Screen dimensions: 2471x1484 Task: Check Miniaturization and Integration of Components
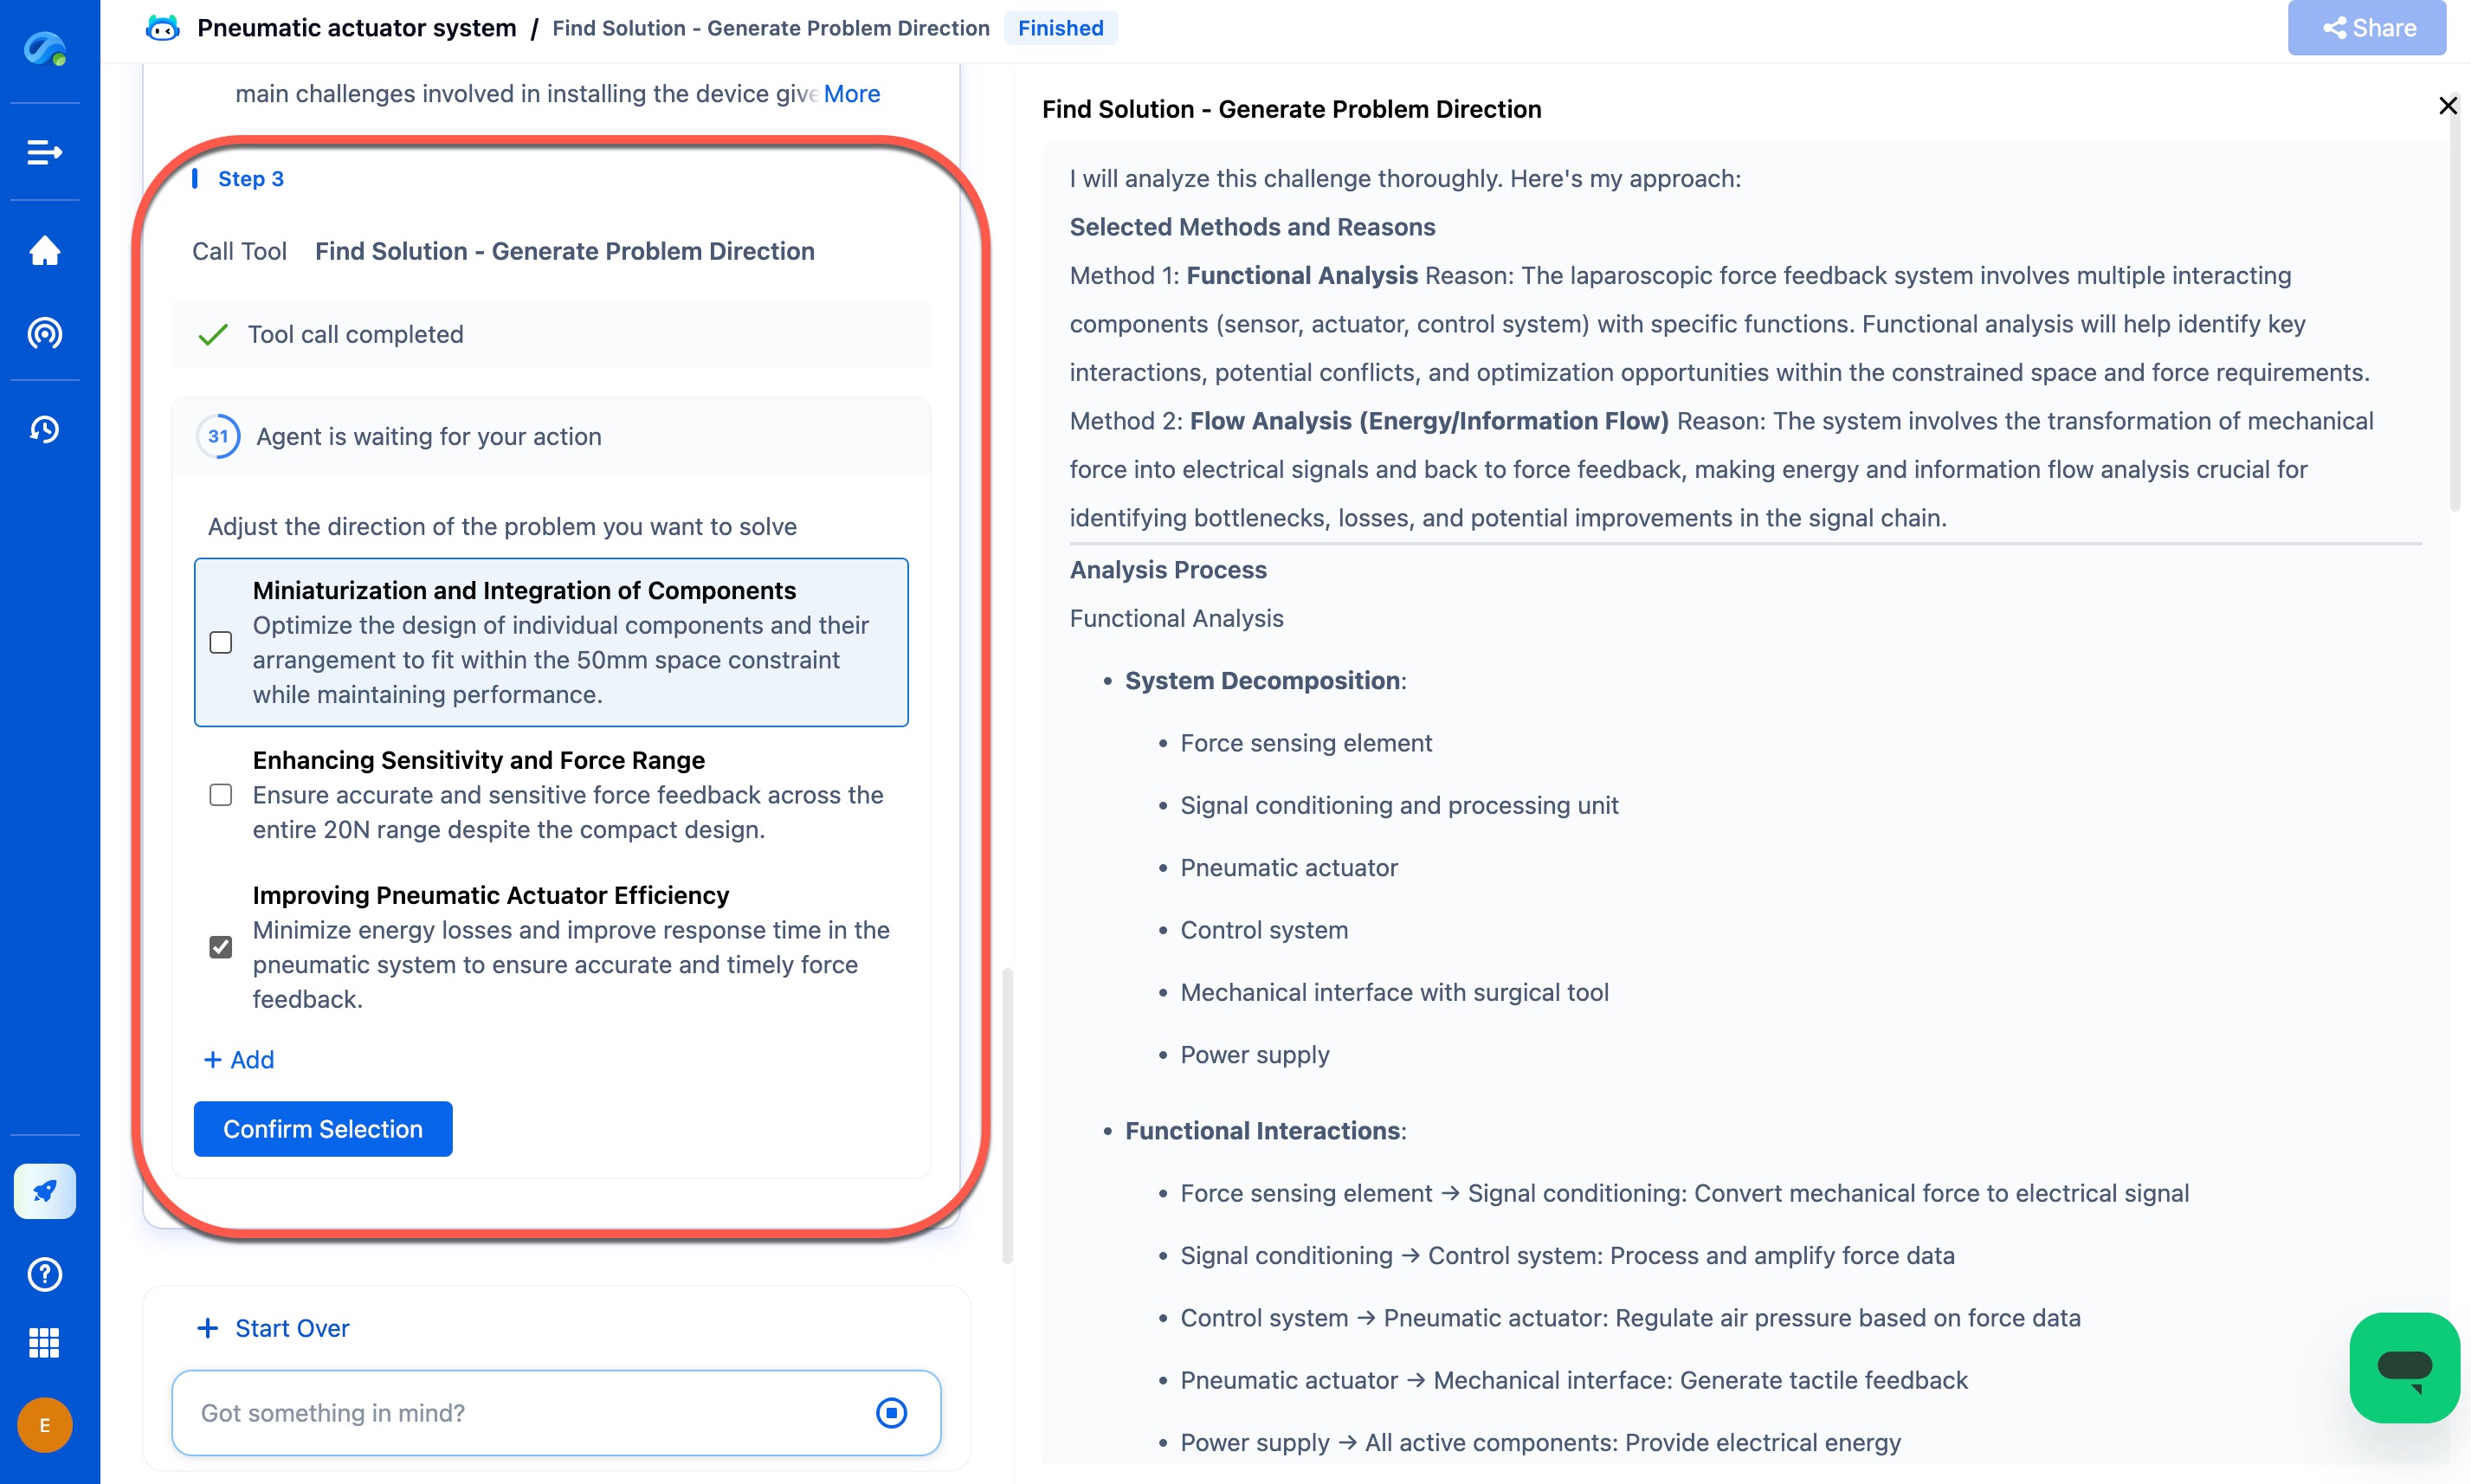click(x=221, y=642)
